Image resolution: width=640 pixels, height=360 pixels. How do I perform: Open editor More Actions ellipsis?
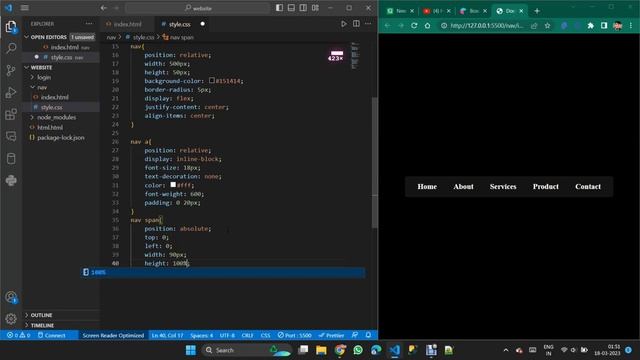368,24
